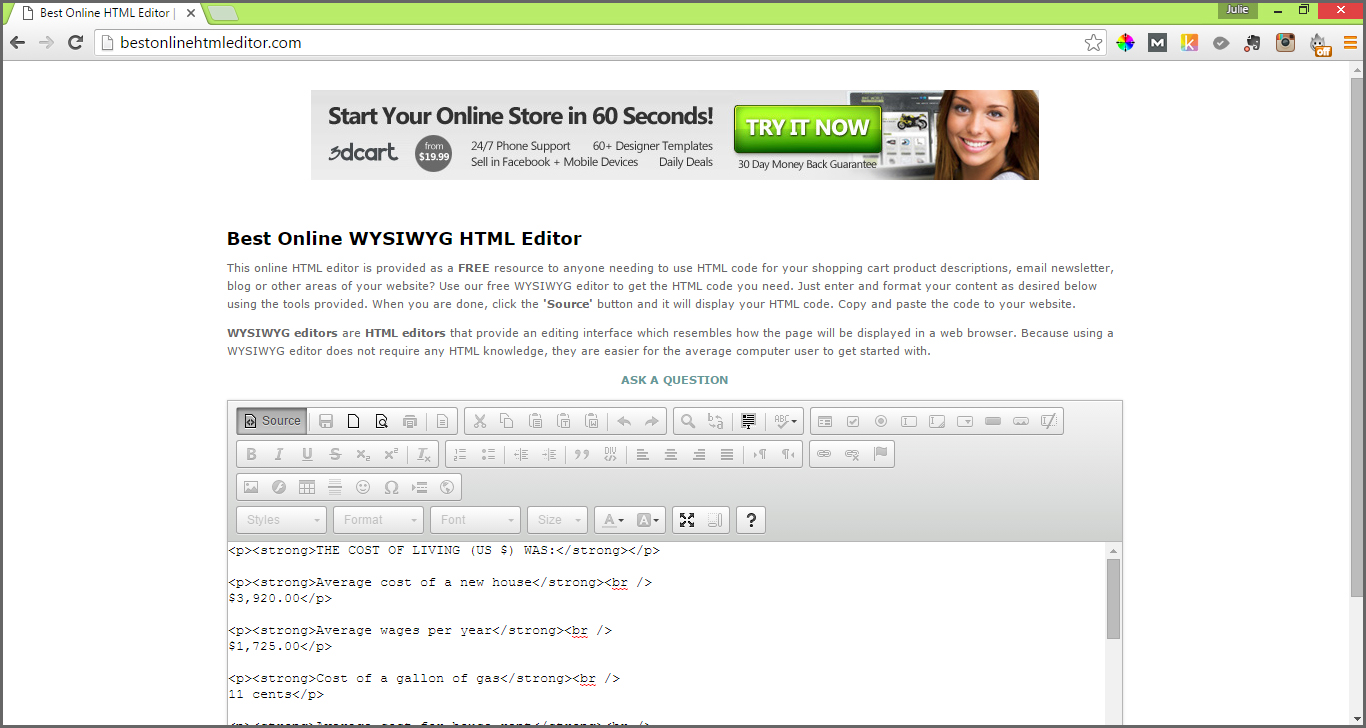
Task: Click the Justify alignment icon
Action: tap(727, 454)
